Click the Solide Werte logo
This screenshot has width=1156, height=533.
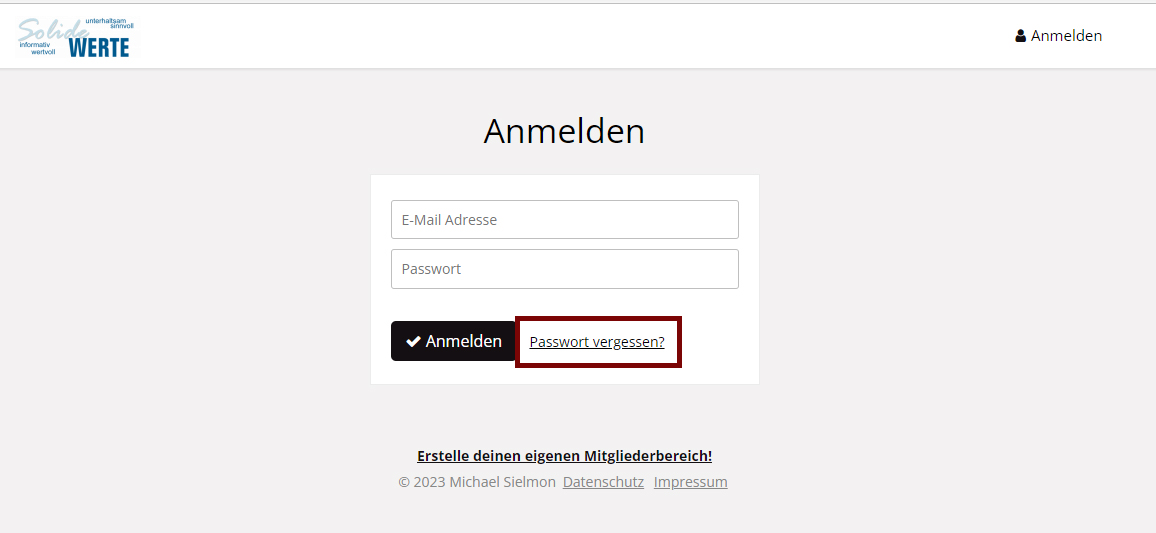[75, 37]
